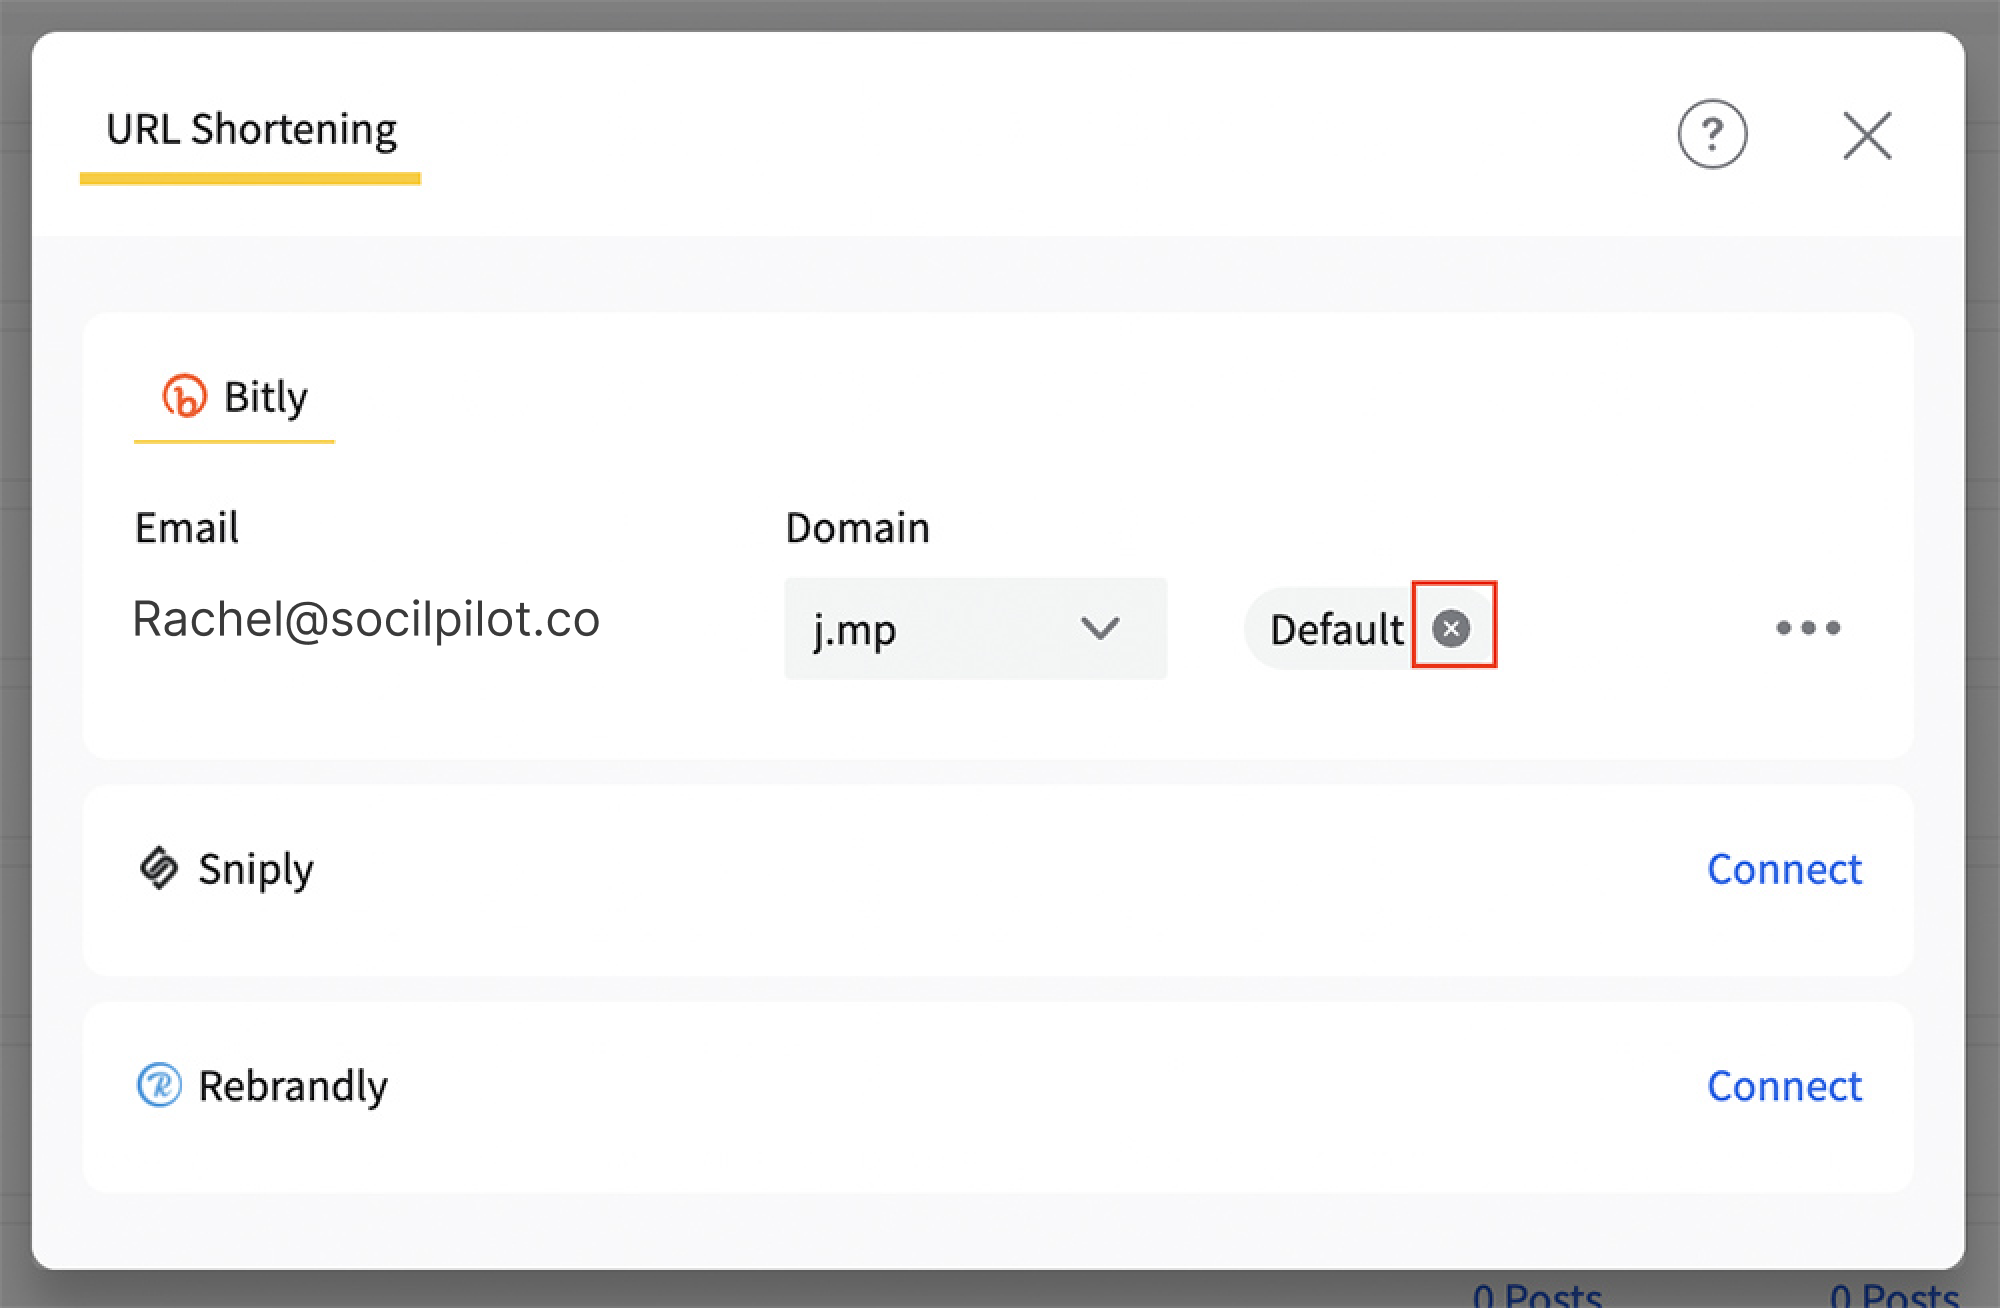The image size is (2000, 1308).
Task: Switch to the URL Shortening tab
Action: tap(251, 130)
